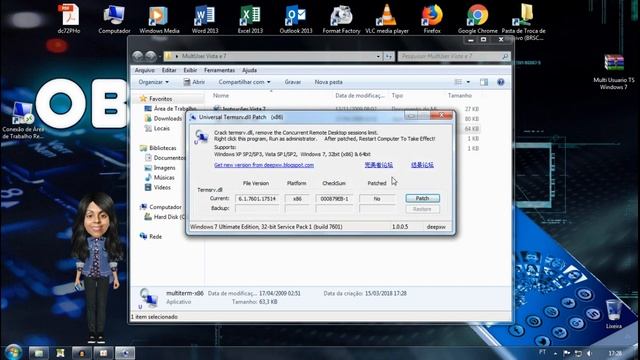Open the Computador desktop icon
Screen dimensions: 640x360
(114, 18)
